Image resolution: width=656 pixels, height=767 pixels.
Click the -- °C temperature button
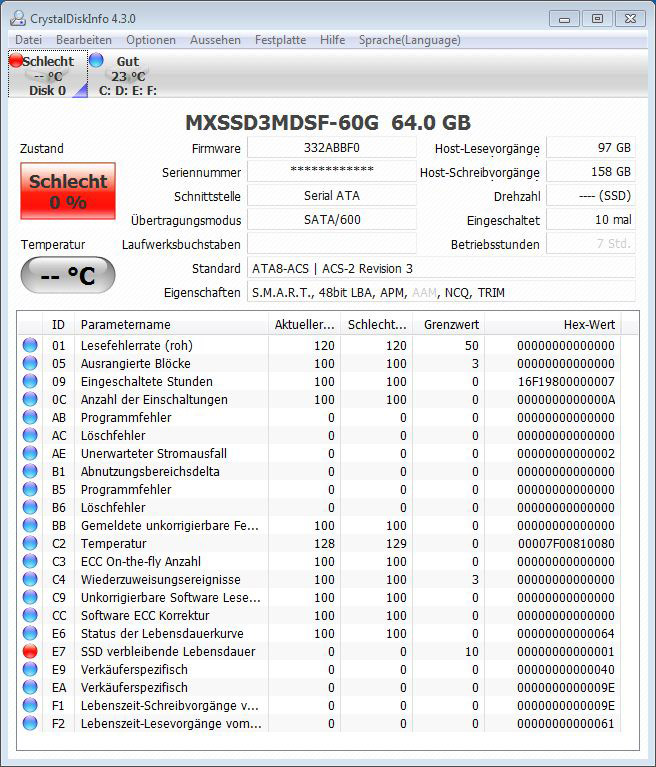click(x=68, y=275)
